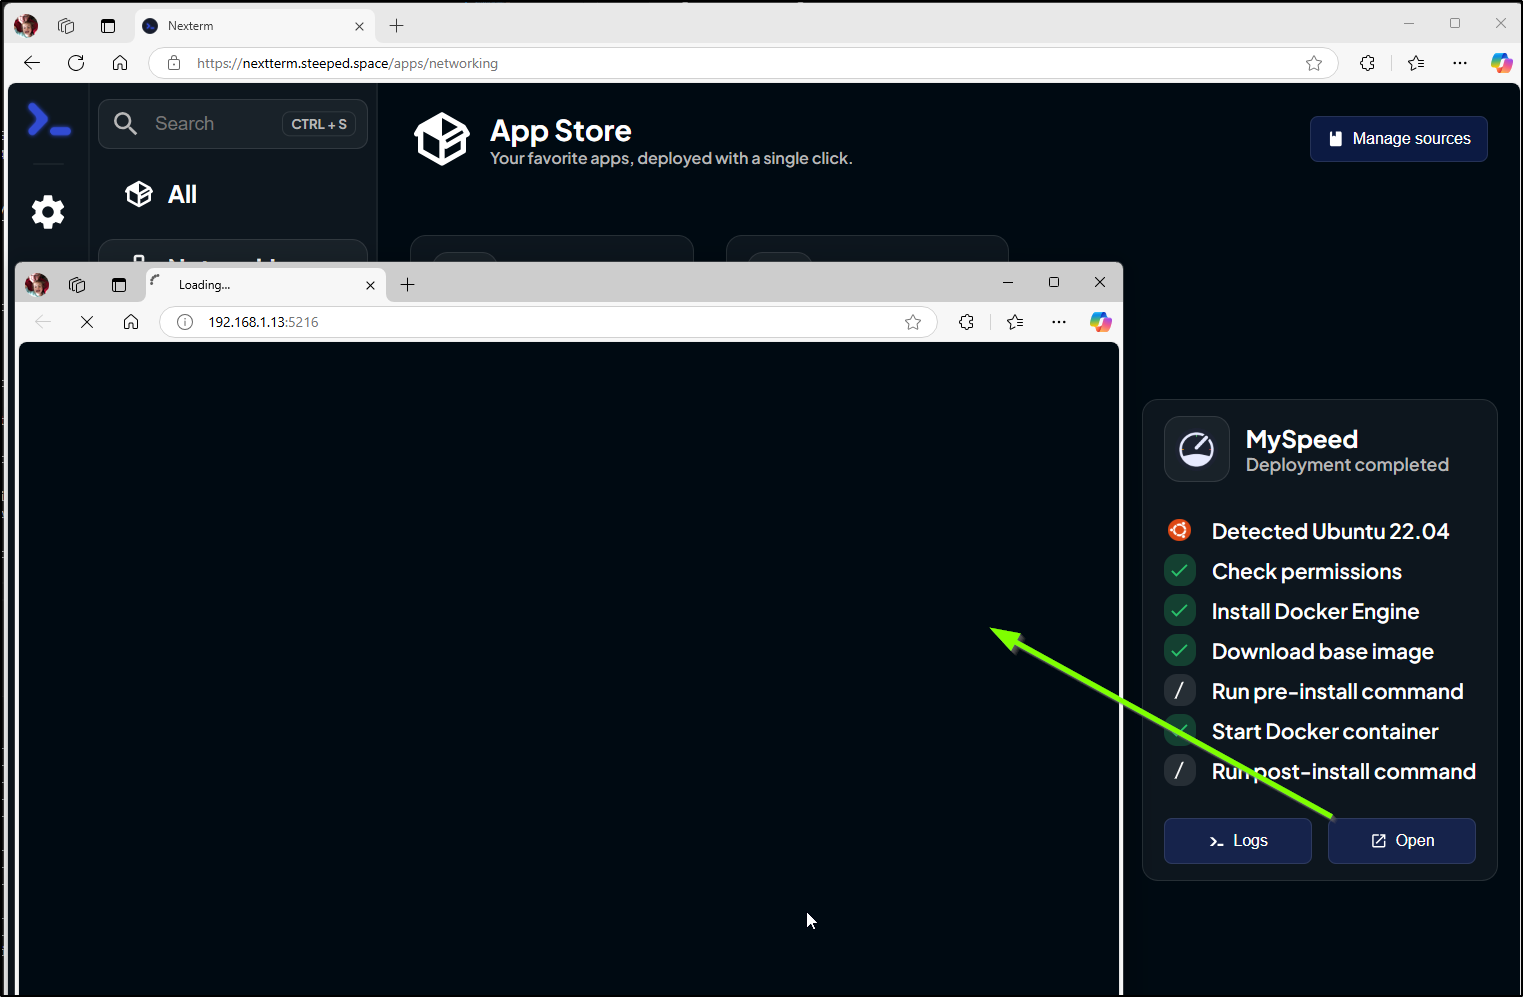Screen dimensions: 1523x997
Task: Click Home button in Nexterm browser window
Action: (120, 63)
